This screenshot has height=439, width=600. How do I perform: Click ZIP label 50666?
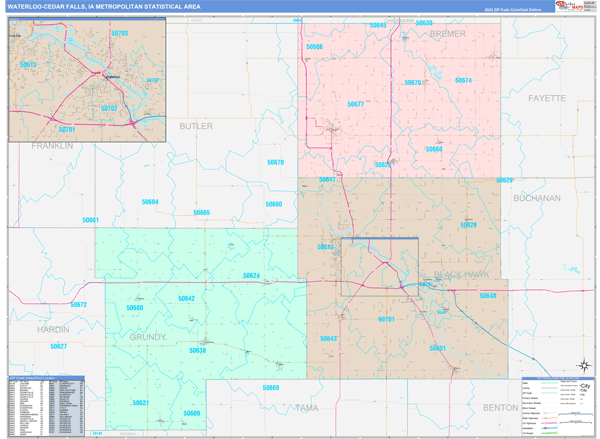point(315,47)
